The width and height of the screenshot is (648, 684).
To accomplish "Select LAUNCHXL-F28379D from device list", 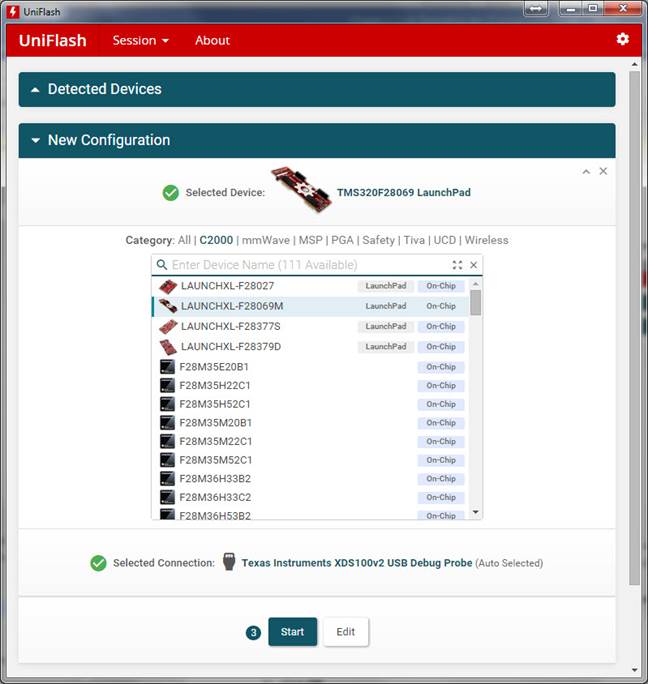I will (x=231, y=346).
